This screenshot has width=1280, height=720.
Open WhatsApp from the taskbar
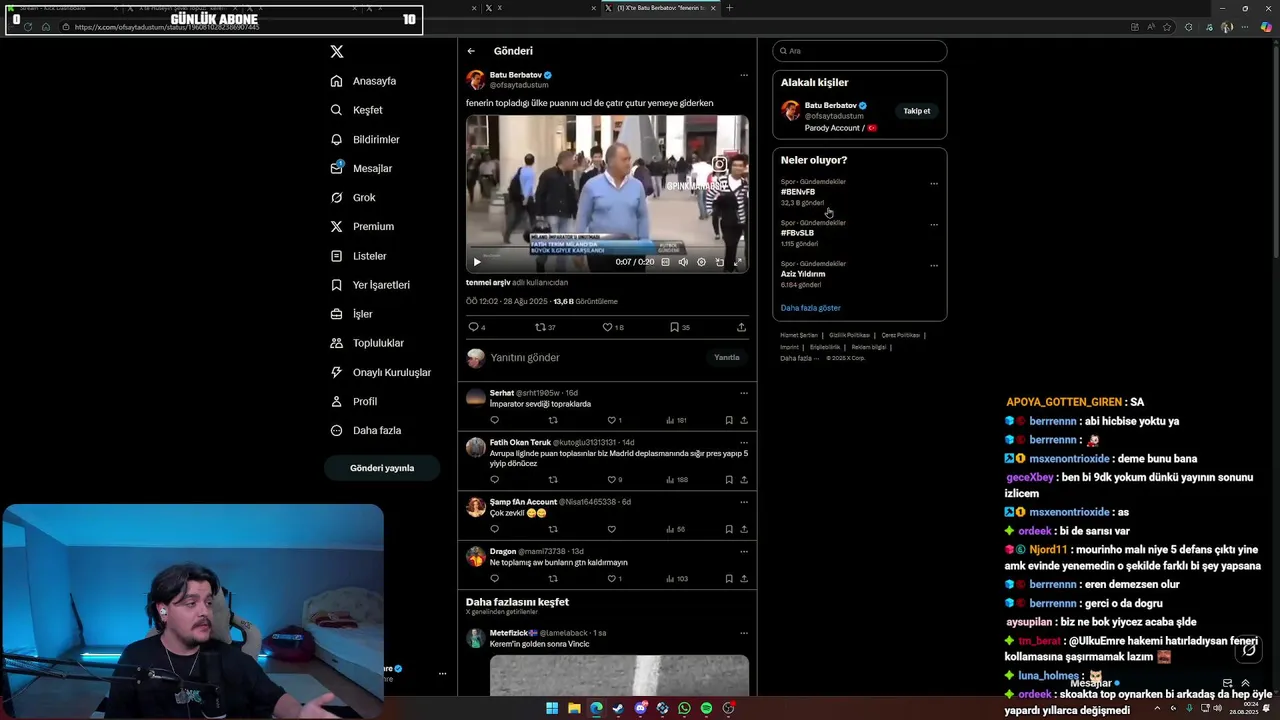coord(684,708)
